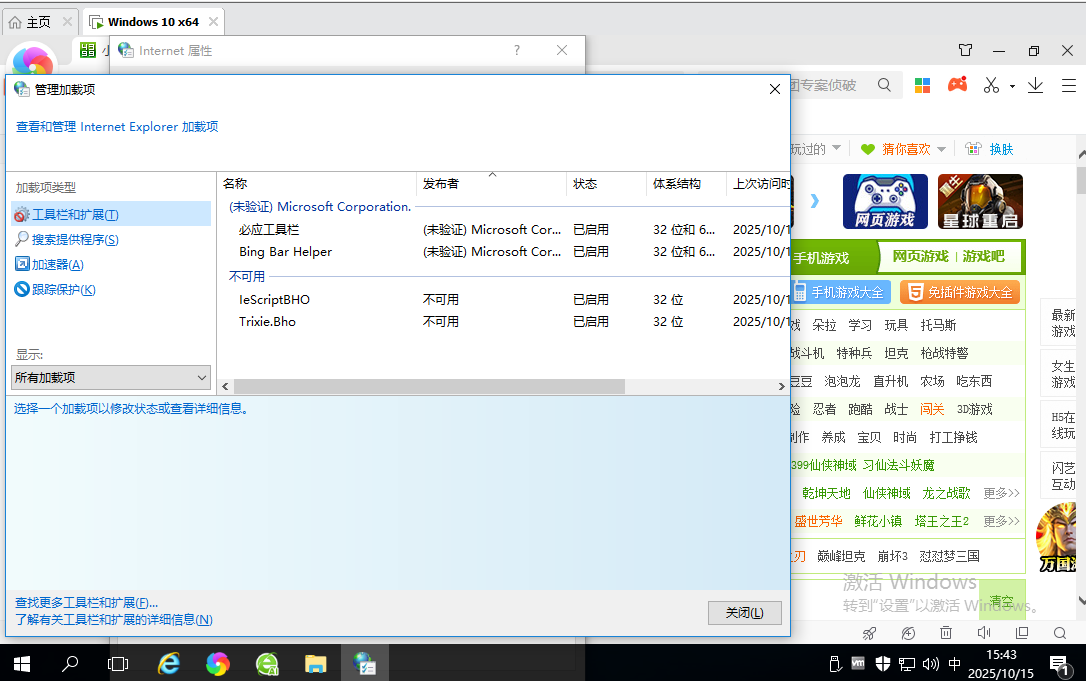Mute page sound with the speaker icon
This screenshot has width=1086, height=681.
pyautogui.click(x=984, y=633)
